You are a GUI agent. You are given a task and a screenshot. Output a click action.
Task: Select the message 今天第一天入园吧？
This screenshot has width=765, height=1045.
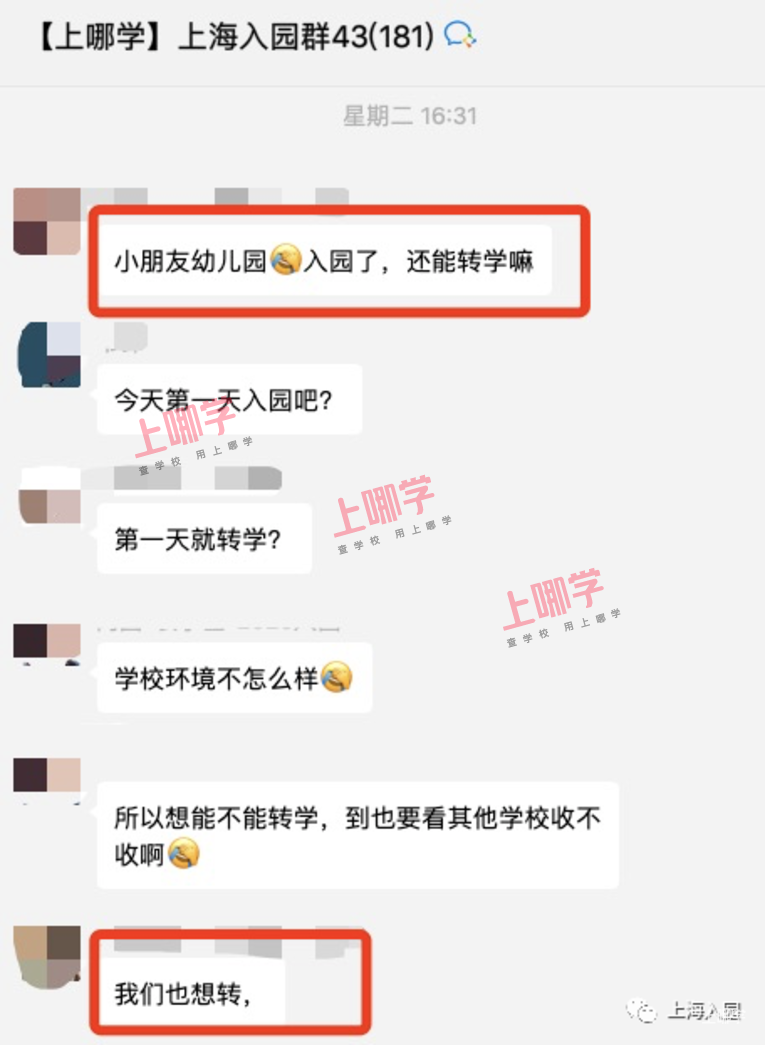point(230,400)
